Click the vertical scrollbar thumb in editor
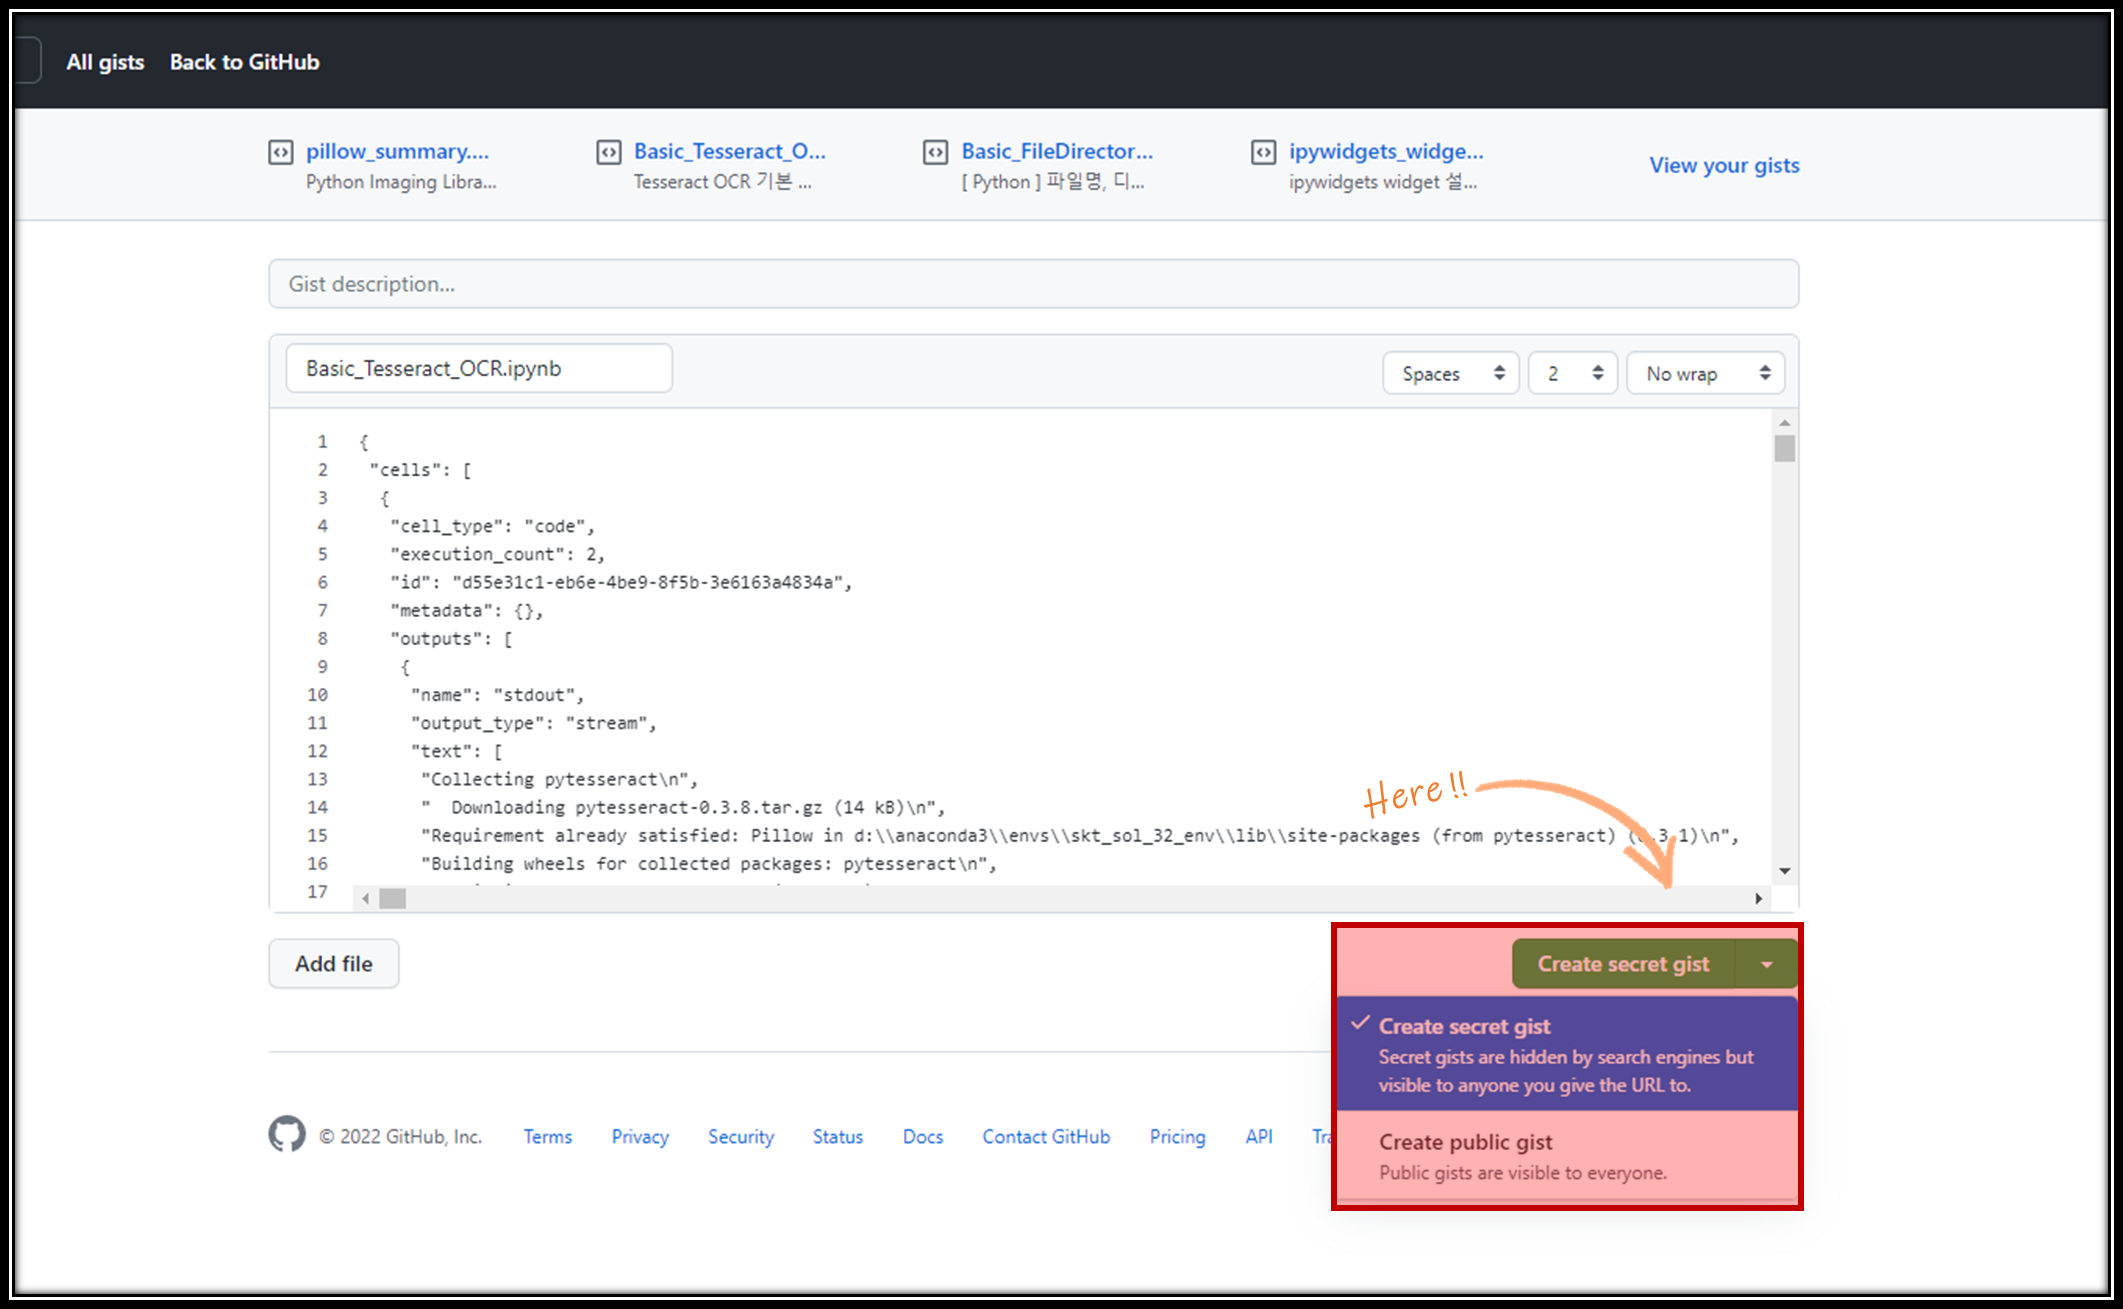2123x1309 pixels. [x=1785, y=448]
